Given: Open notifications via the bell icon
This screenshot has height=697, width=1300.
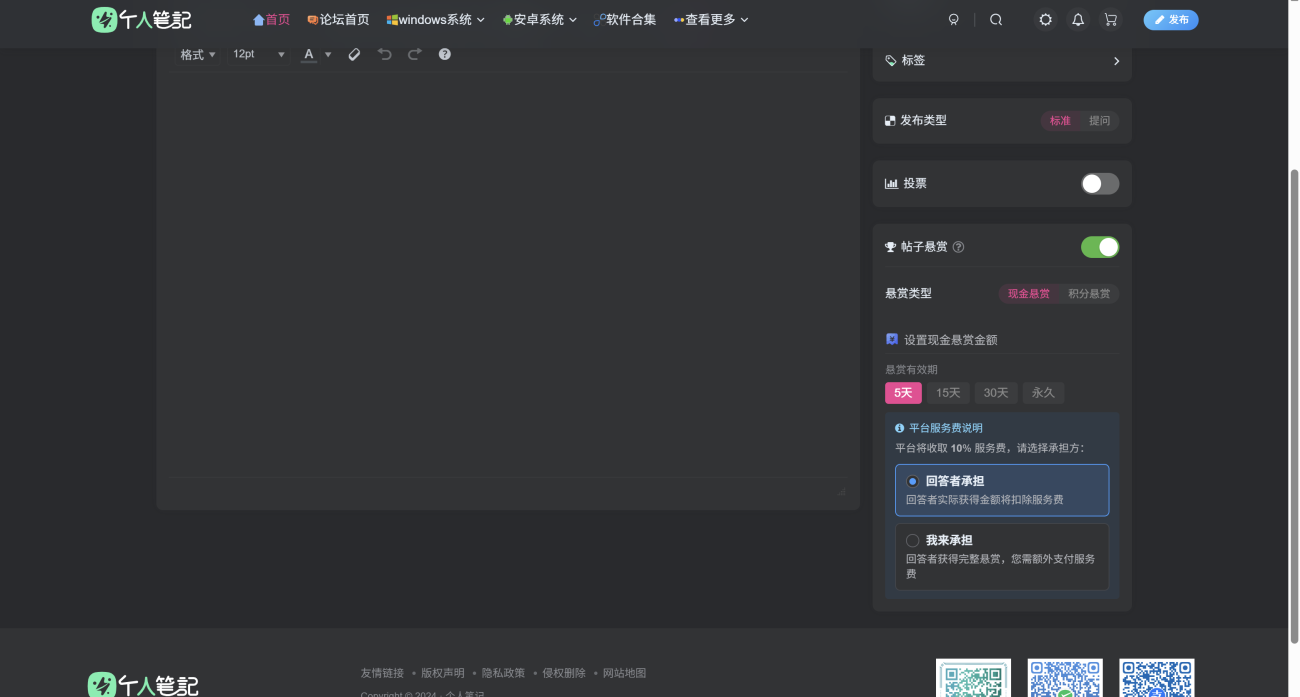Looking at the screenshot, I should (x=1078, y=19).
